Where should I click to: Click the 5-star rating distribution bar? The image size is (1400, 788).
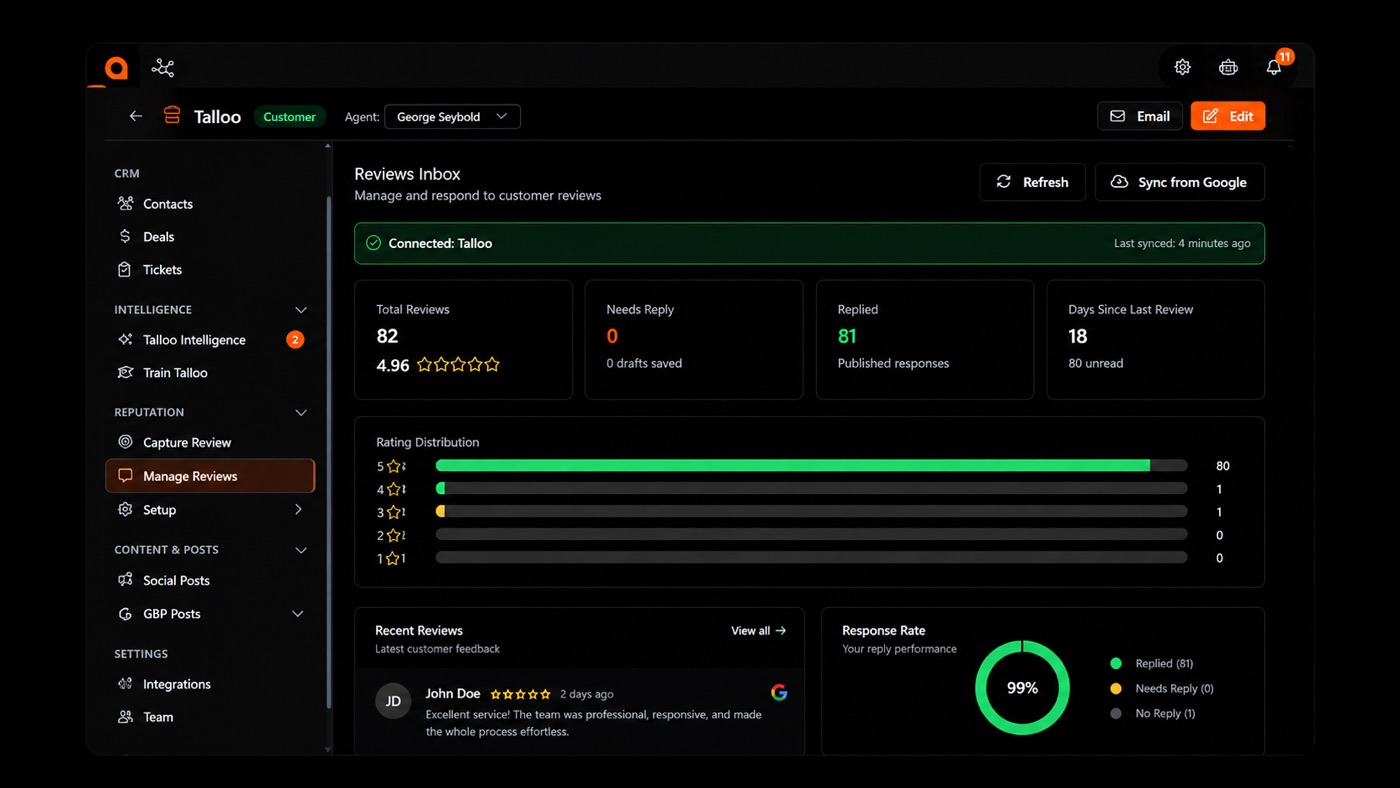pos(811,466)
